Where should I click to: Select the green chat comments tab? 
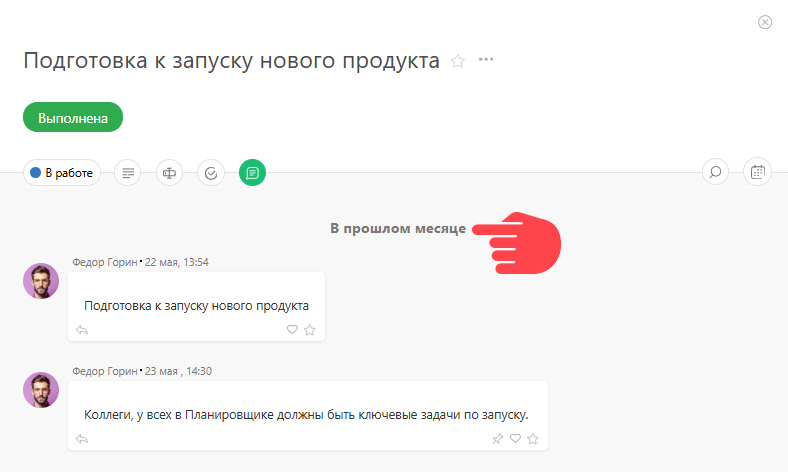252,173
